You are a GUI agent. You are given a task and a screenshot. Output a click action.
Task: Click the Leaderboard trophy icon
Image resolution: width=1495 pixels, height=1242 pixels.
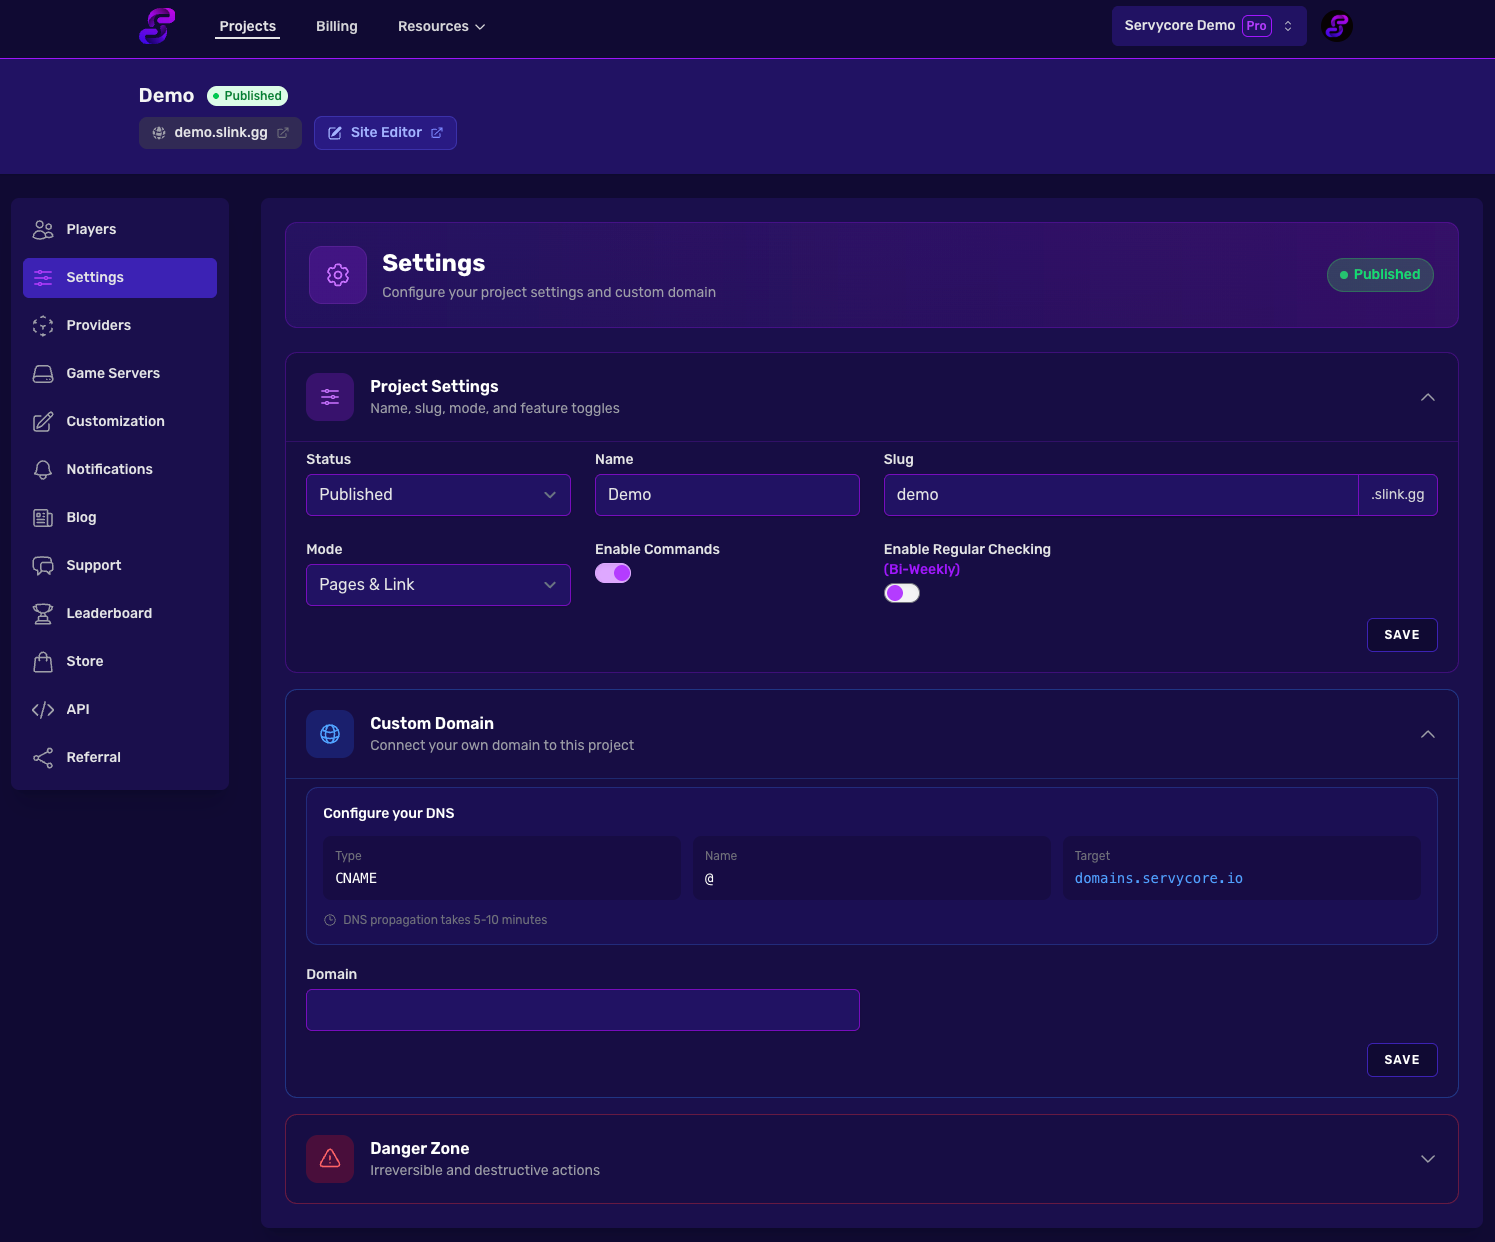(43, 613)
